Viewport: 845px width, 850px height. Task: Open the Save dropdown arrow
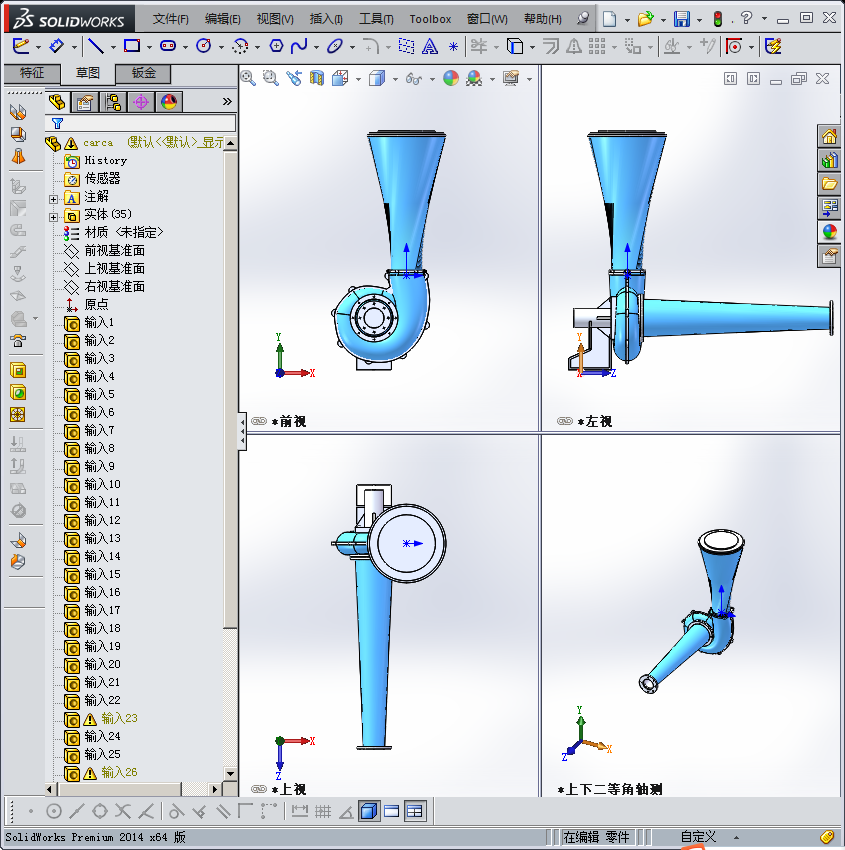click(699, 21)
